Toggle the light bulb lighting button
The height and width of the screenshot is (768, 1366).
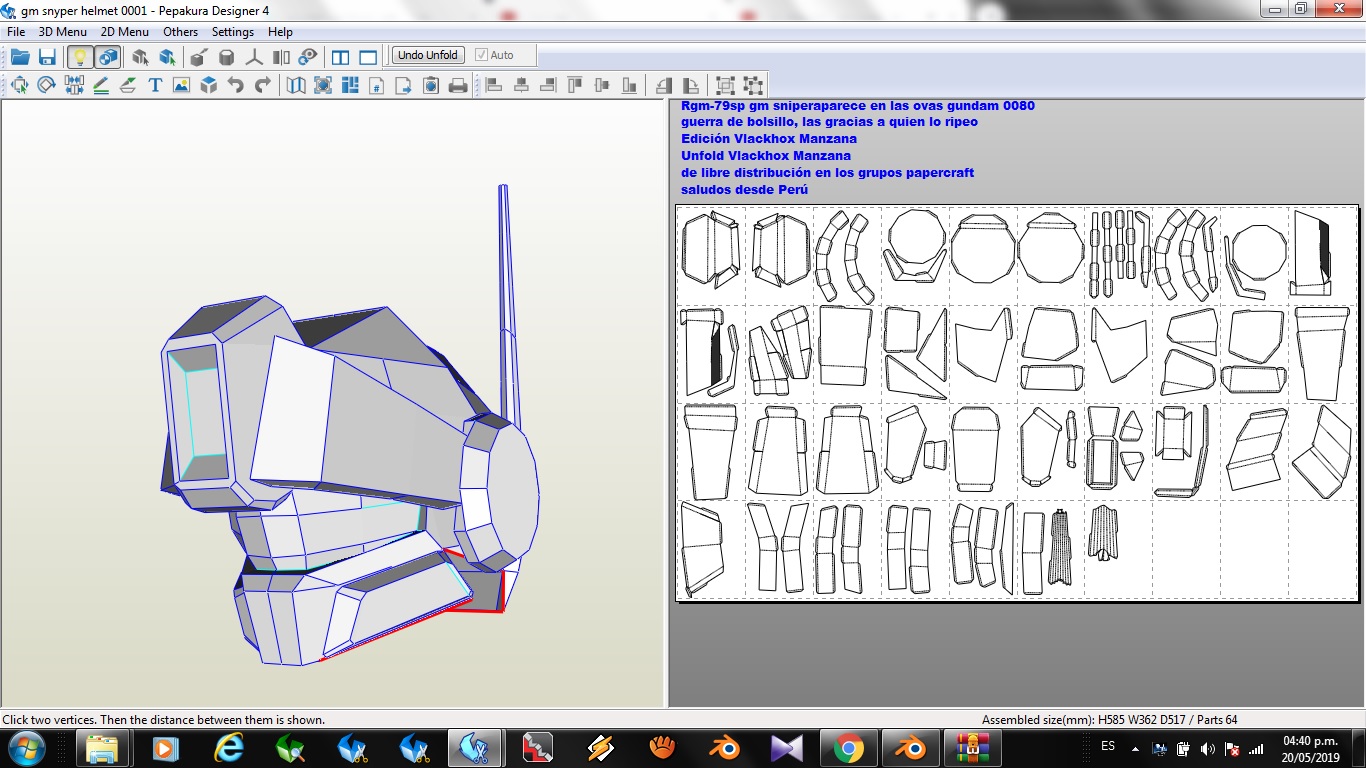pos(80,57)
